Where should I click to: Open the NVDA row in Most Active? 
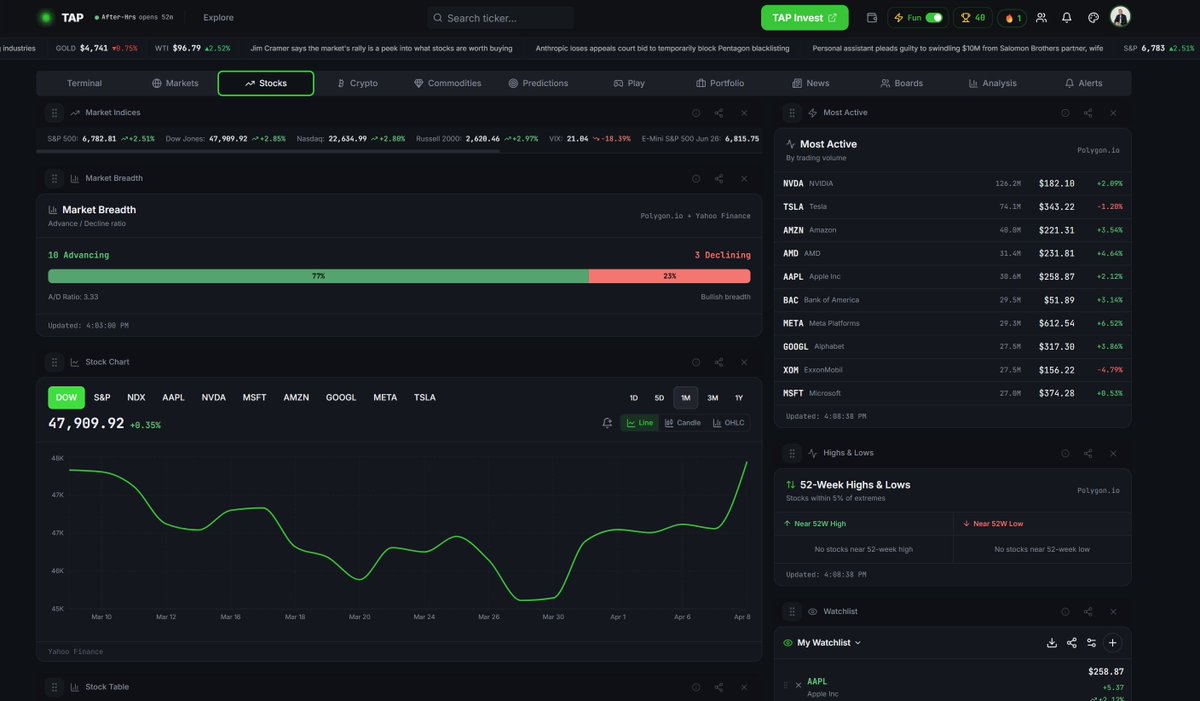(953, 184)
